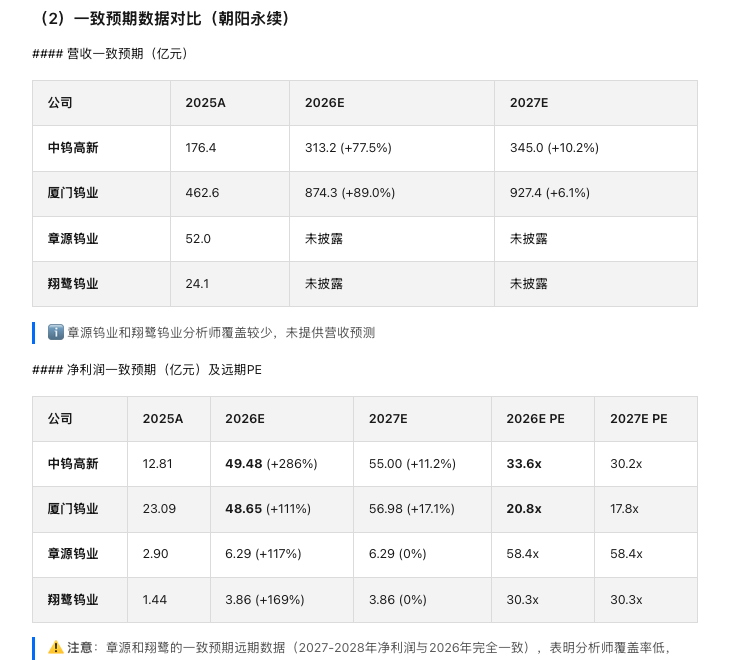The width and height of the screenshot is (729, 660).
Task: Click net profit value 2.90
Action: tap(155, 554)
